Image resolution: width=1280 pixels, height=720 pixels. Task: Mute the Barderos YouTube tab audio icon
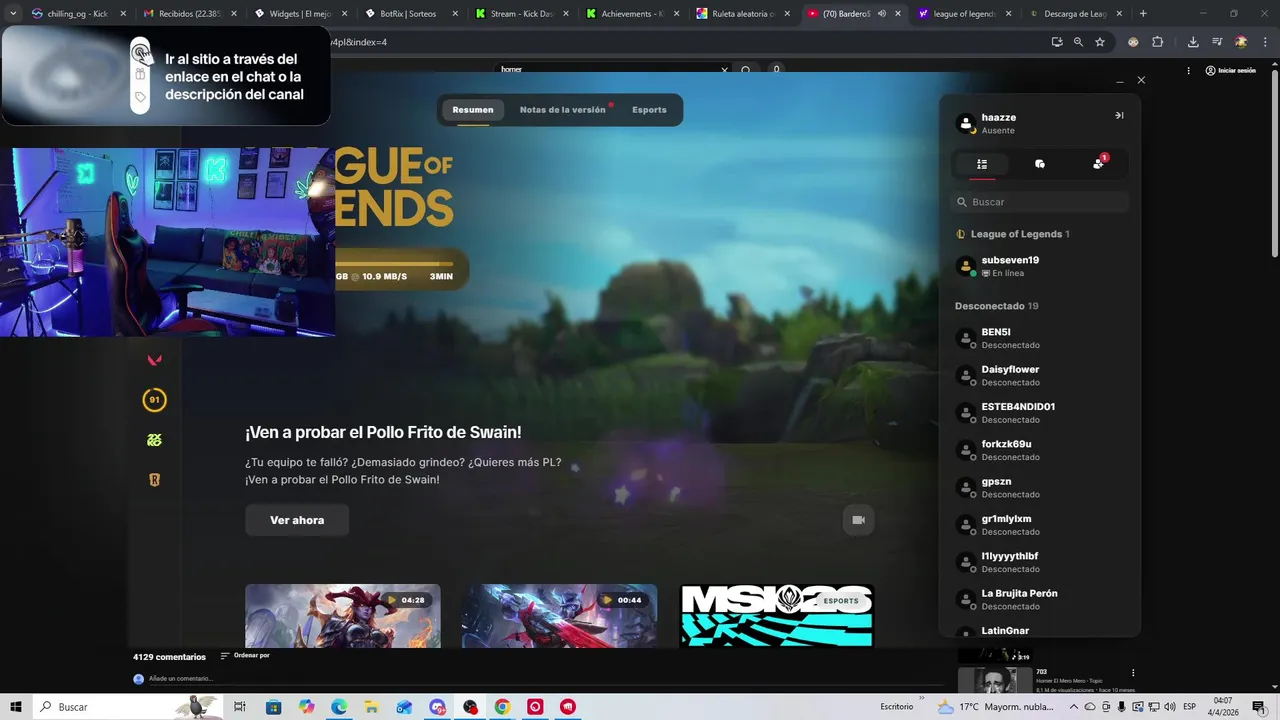point(880,14)
